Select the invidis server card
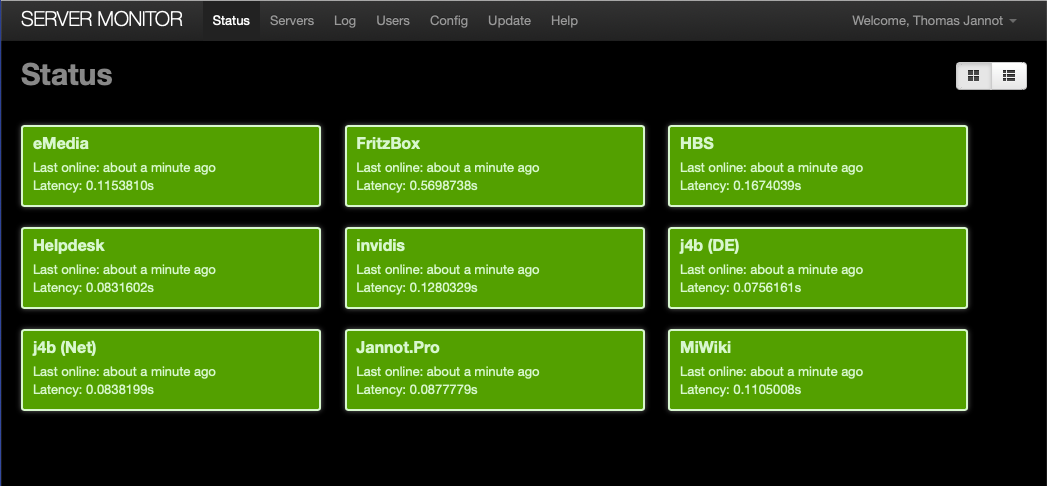 [494, 268]
